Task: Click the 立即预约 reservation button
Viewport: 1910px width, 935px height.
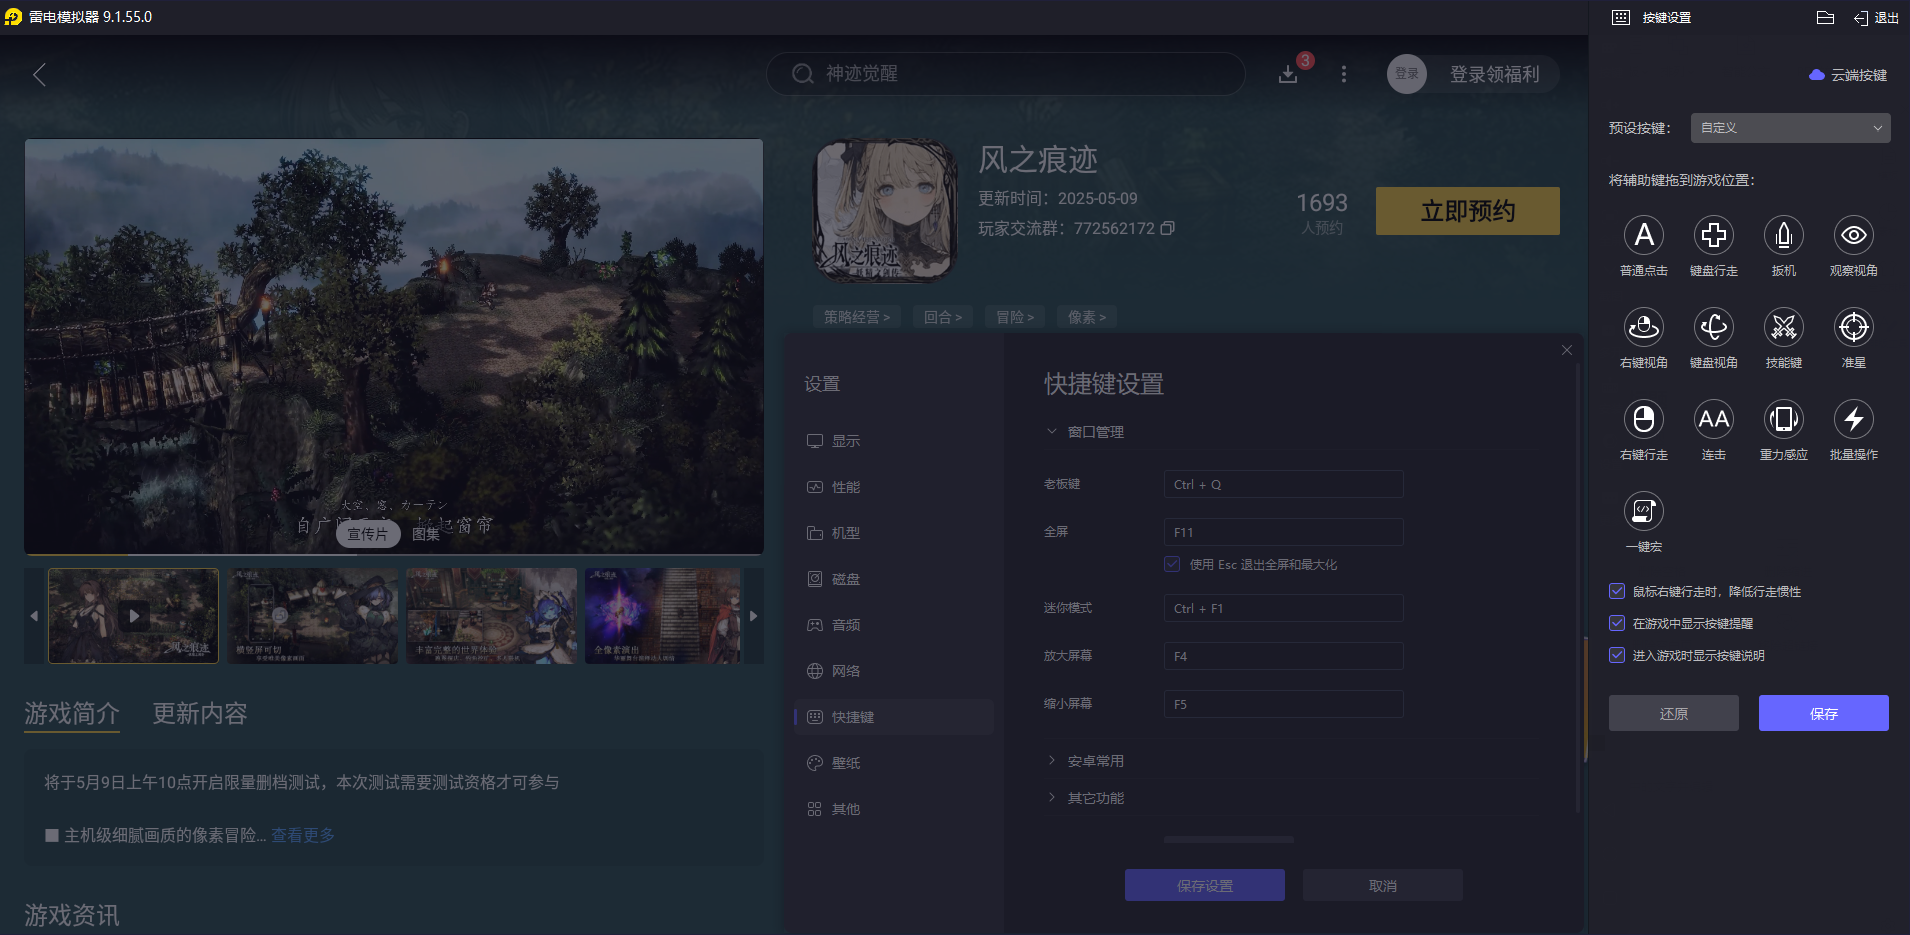Action: click(x=1467, y=211)
